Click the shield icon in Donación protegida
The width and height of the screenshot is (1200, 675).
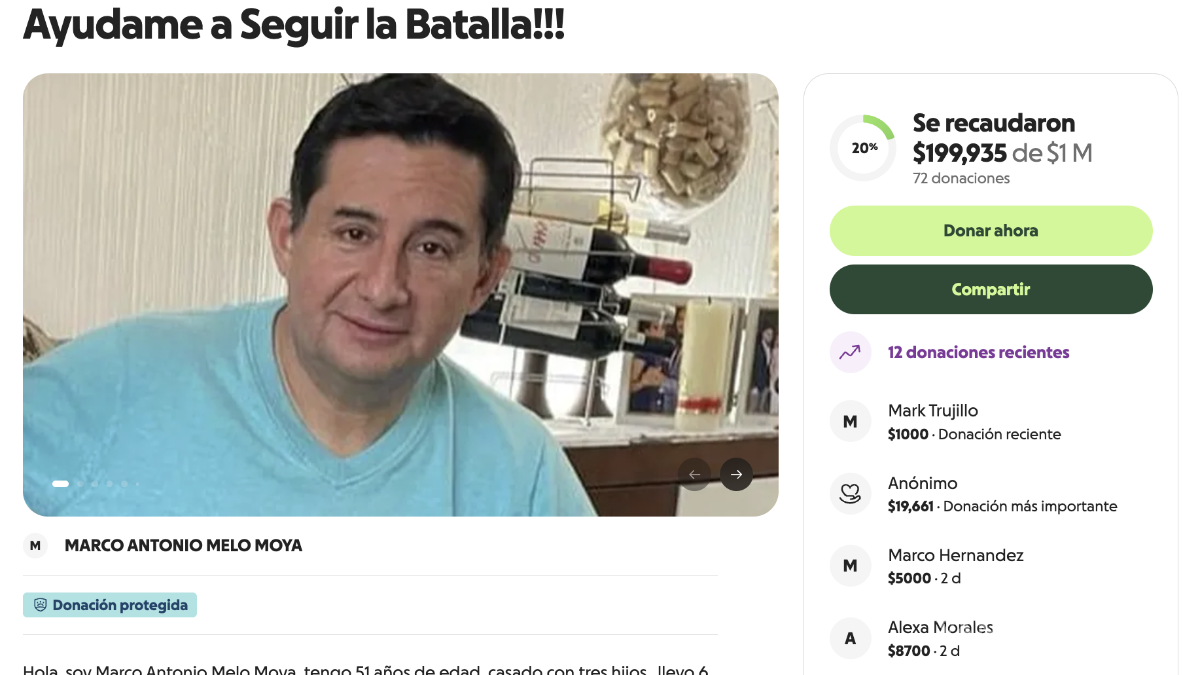coord(41,605)
